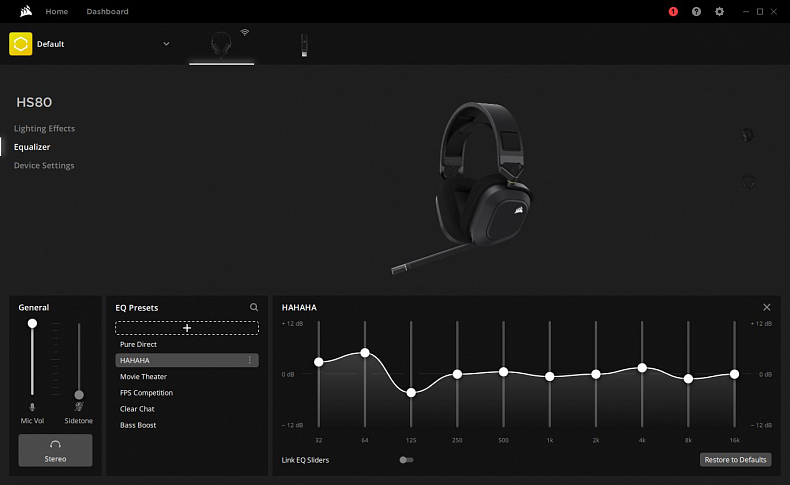Click the Sidetone slider handle
Viewport: 790px width, 485px height.
pyautogui.click(x=79, y=395)
